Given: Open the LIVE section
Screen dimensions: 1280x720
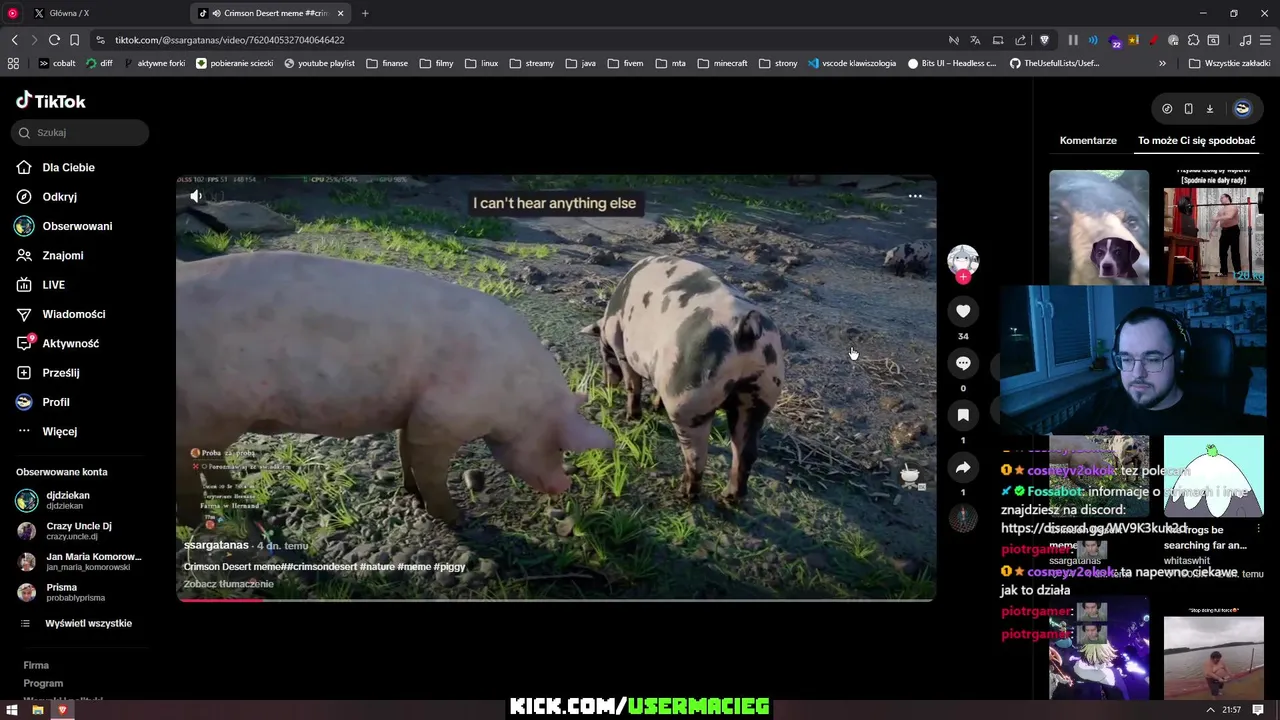Looking at the screenshot, I should (54, 285).
